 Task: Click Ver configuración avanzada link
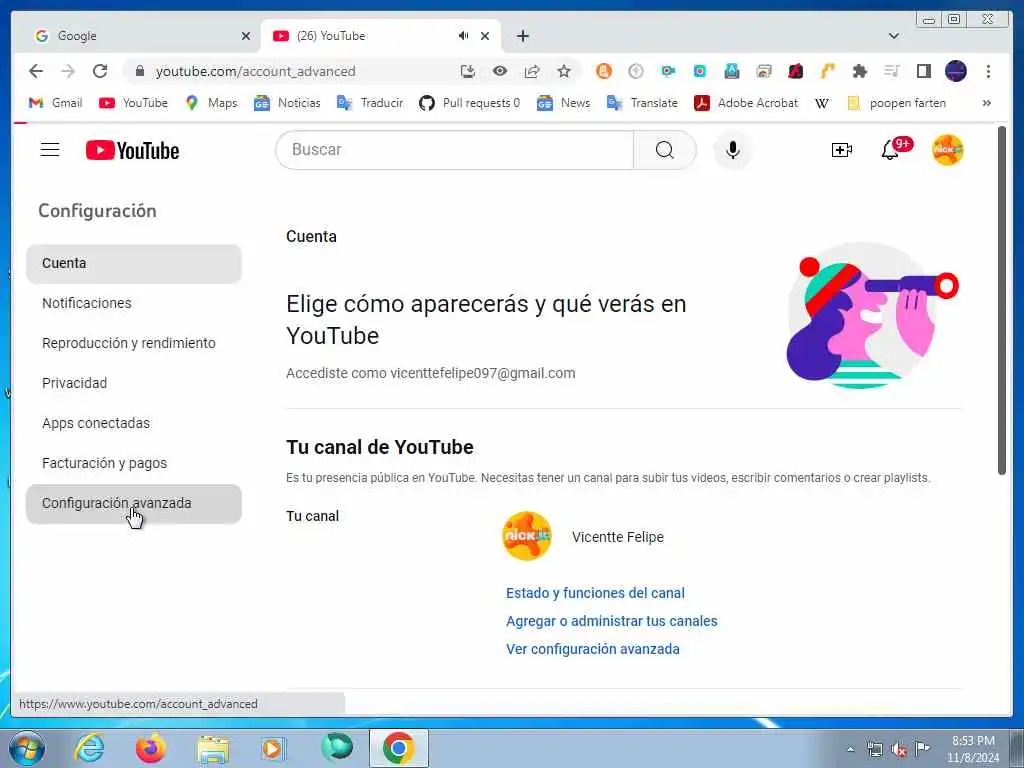592,649
